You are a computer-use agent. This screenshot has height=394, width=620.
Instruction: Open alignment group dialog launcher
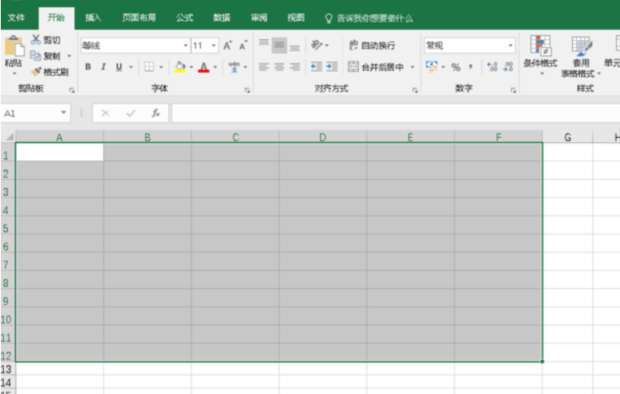[415, 91]
